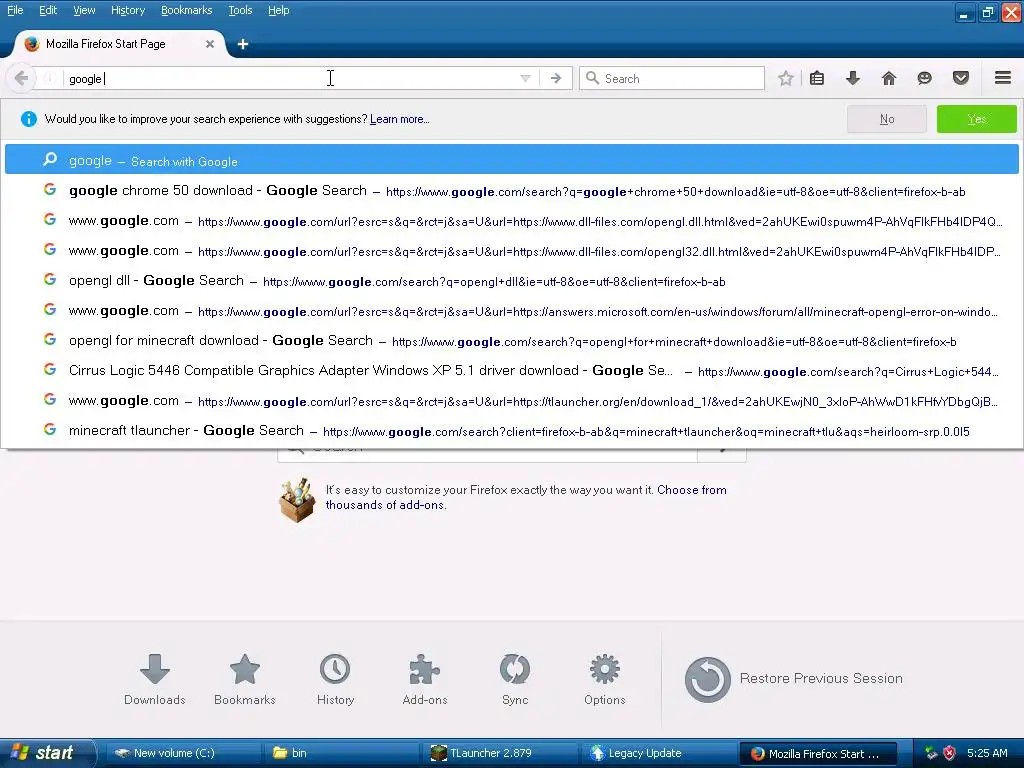Open a new tab with plus button
The width and height of the screenshot is (1024, 768).
pos(242,44)
